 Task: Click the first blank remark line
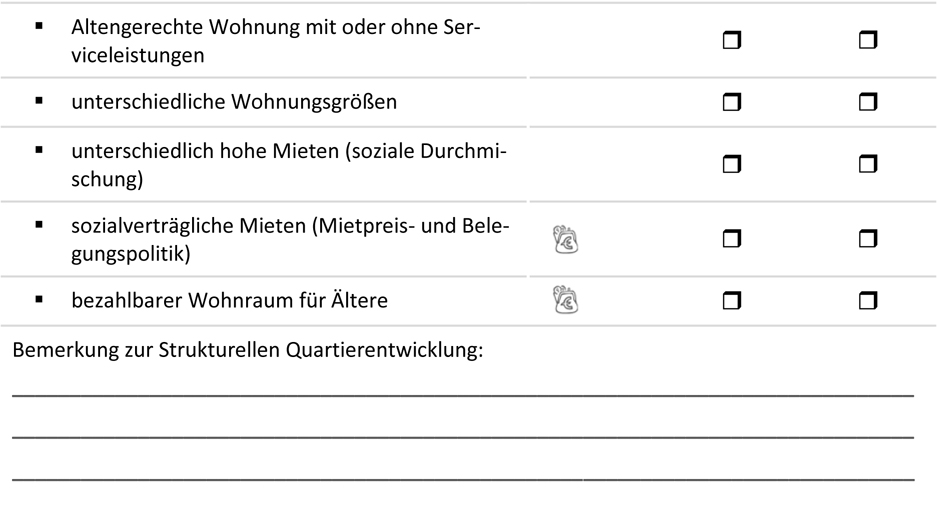point(462,393)
